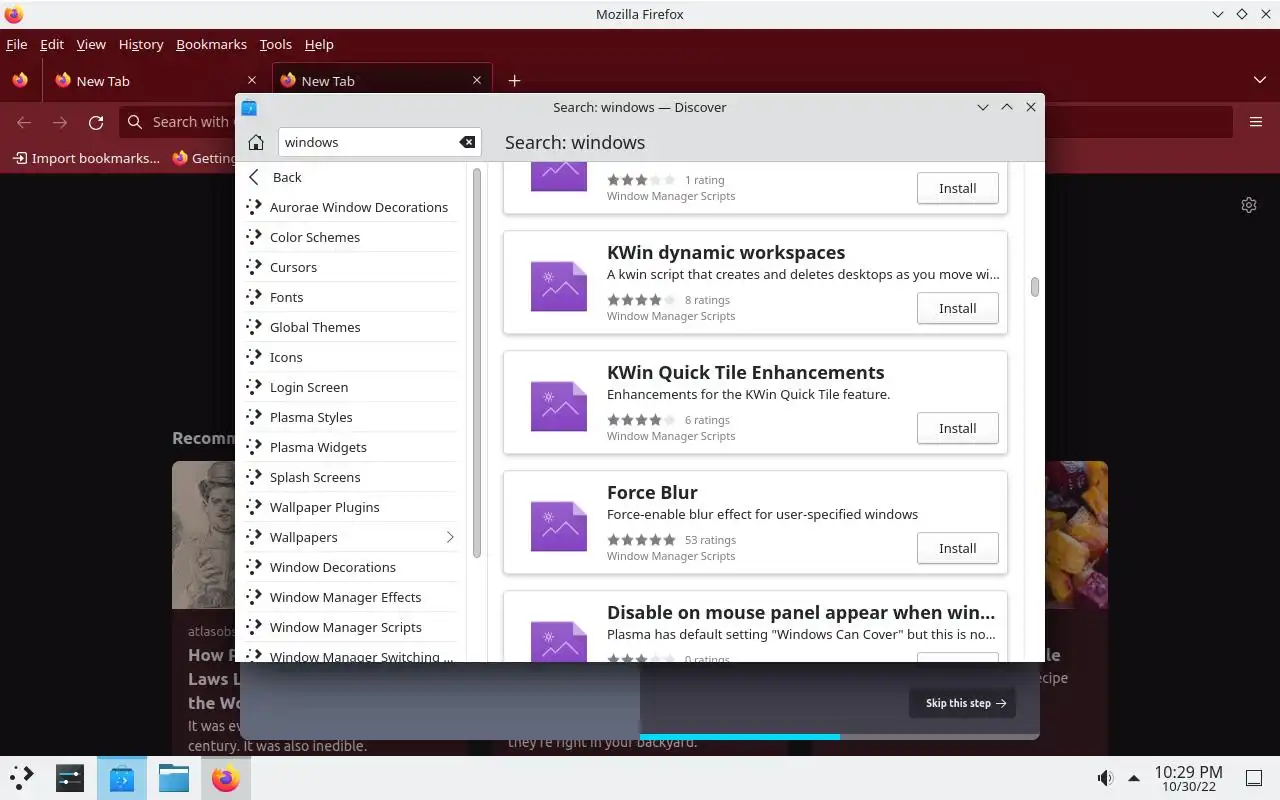Click the results list scrollbar handle
Screen dimensions: 1280x800
click(1034, 287)
